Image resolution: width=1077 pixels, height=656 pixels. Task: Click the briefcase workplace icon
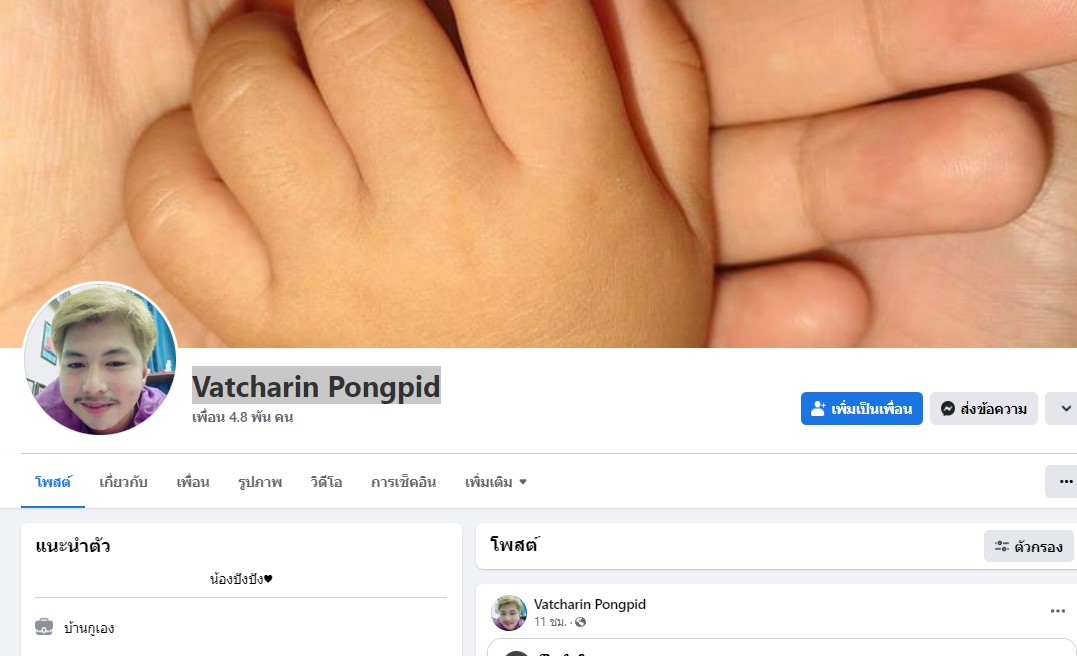(x=44, y=627)
